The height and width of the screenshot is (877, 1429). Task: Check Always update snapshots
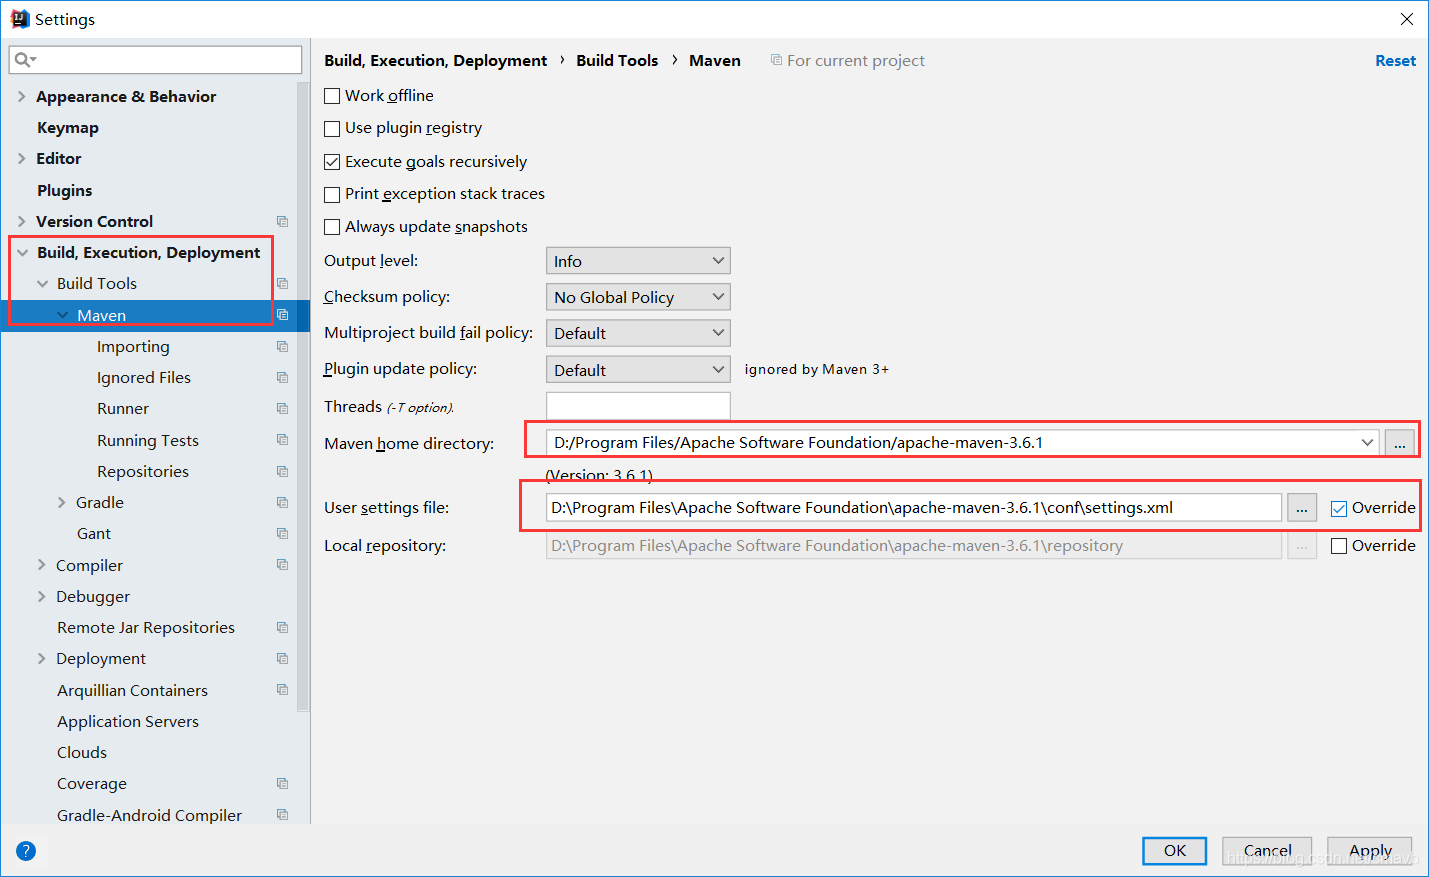[332, 227]
